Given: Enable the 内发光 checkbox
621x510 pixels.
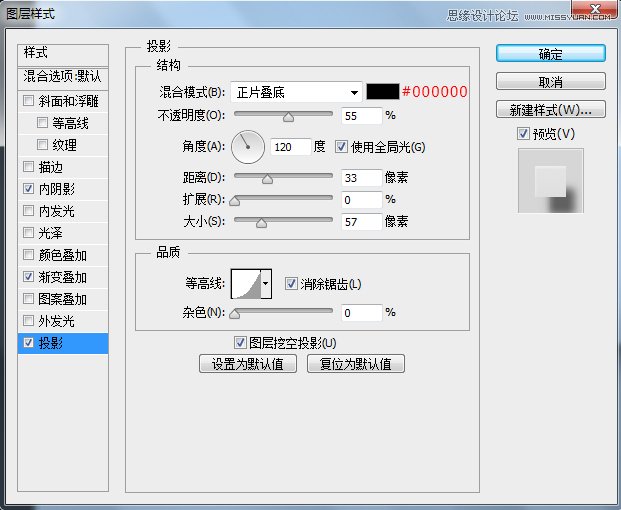Looking at the screenshot, I should click(x=29, y=210).
